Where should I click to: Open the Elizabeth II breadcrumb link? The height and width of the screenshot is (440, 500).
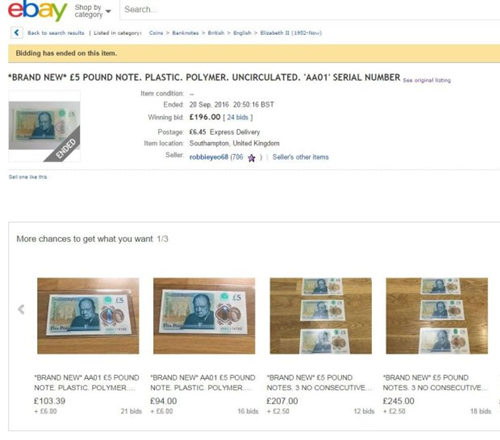pos(291,33)
